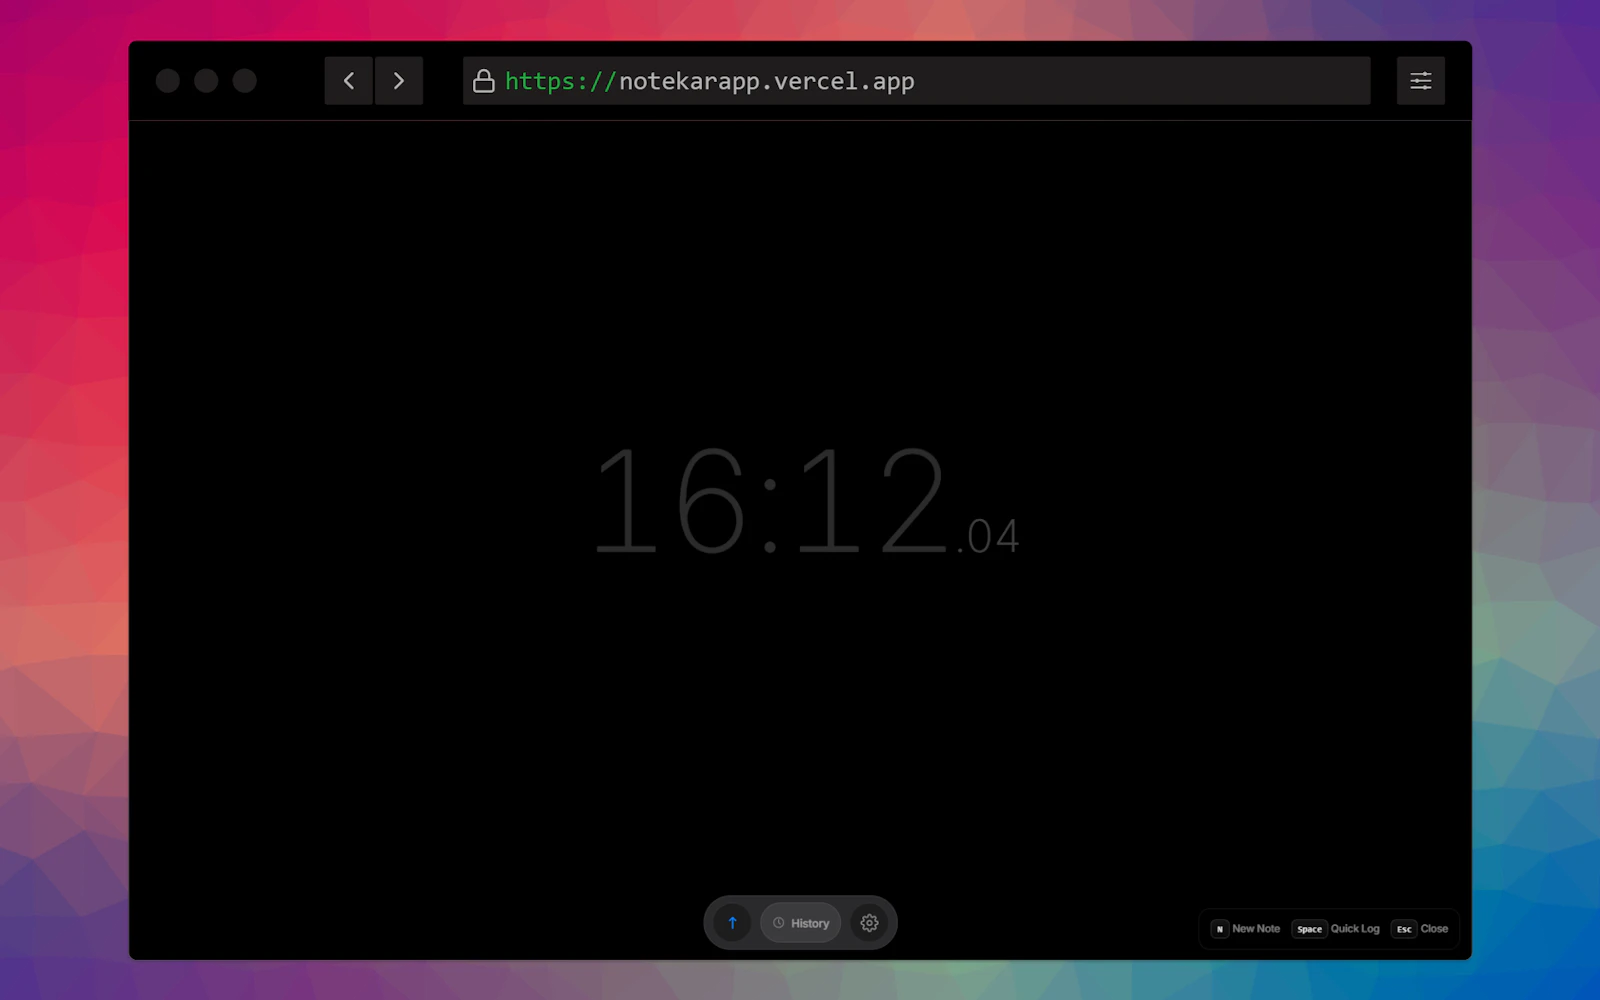Open the History panel
This screenshot has height=1000, width=1600.
(801, 923)
